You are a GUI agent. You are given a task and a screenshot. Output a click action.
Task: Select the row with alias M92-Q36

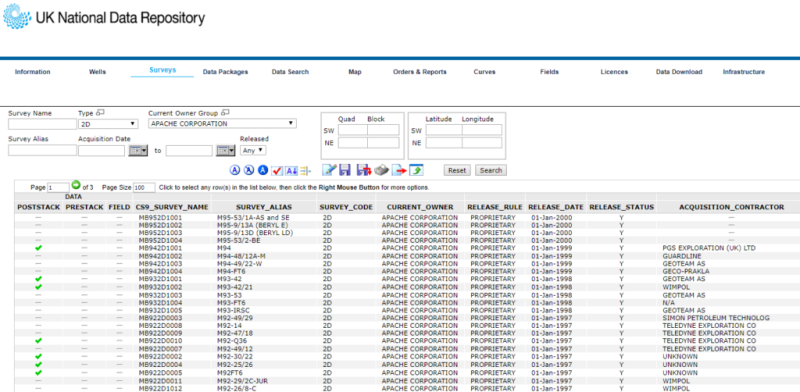(x=407, y=340)
